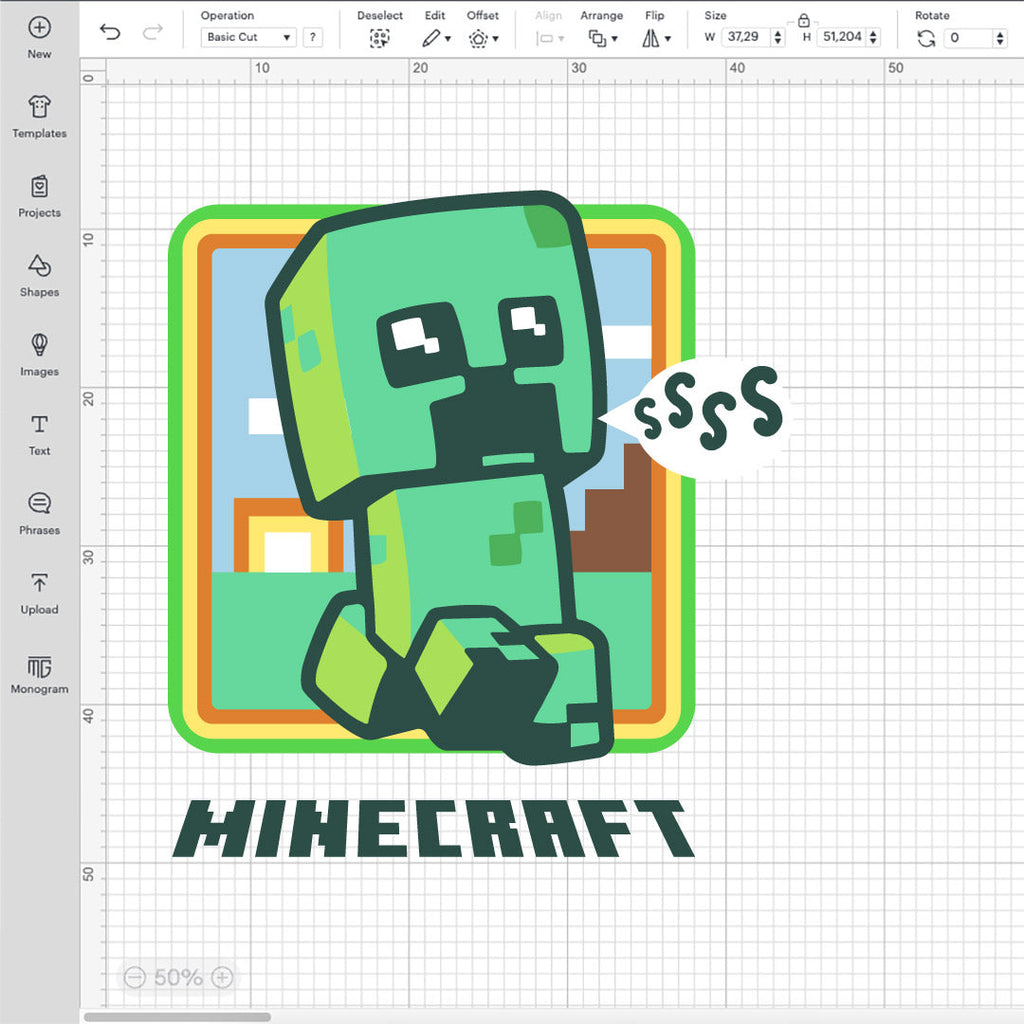The image size is (1024, 1024).
Task: Toggle the aspect ratio lock
Action: coord(803,20)
